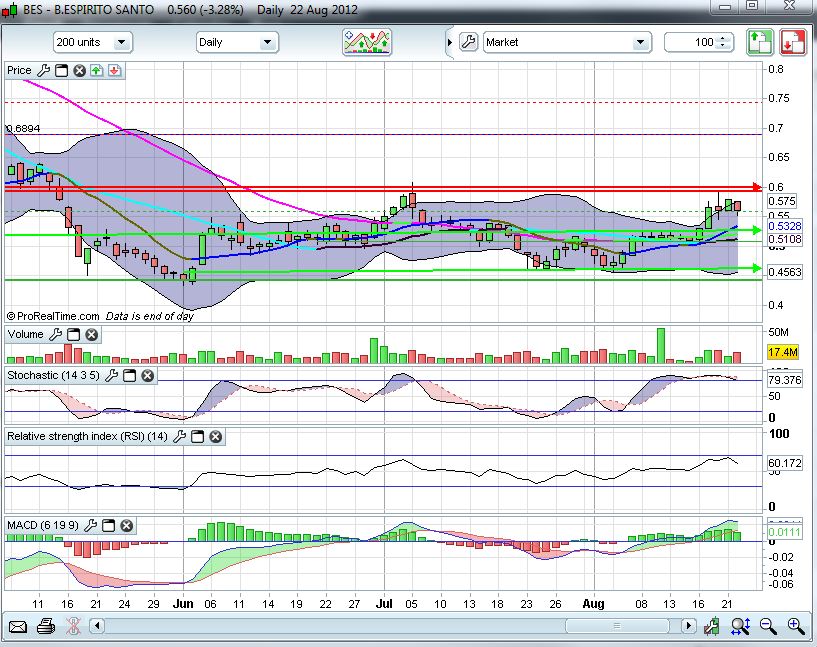The width and height of the screenshot is (817, 647).
Task: Close the Price panel
Action: (79, 70)
